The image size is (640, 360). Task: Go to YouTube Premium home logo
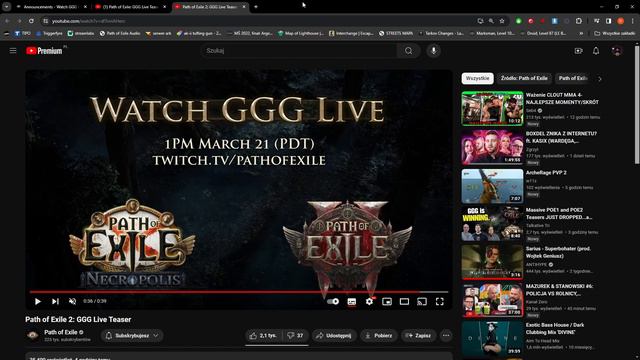44,51
